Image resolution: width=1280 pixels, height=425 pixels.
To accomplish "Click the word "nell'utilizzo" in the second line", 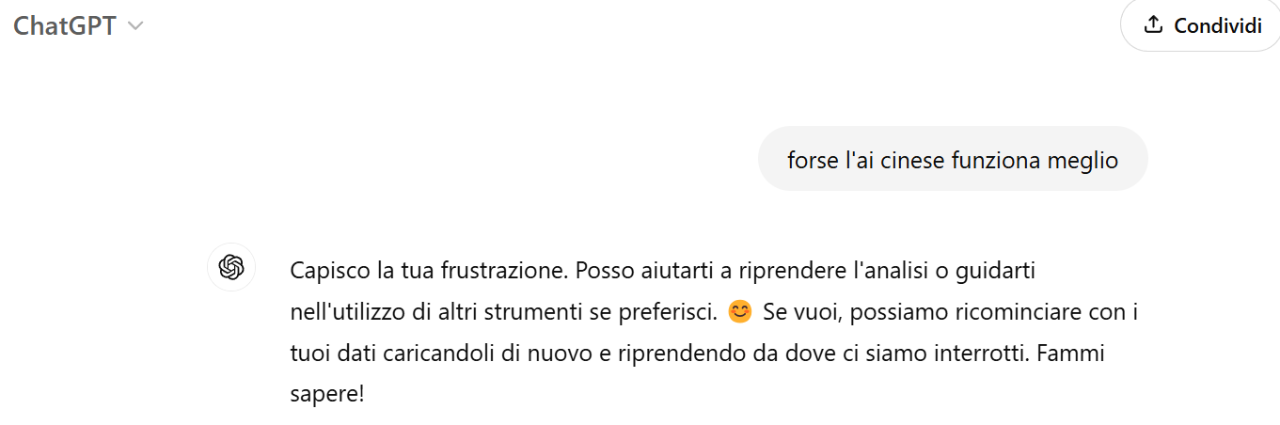I will tap(348, 313).
